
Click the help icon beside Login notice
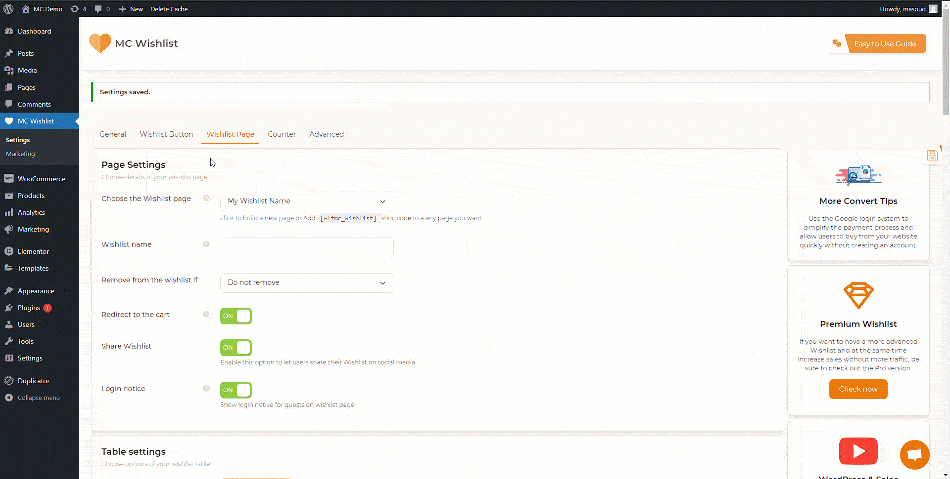[206, 388]
